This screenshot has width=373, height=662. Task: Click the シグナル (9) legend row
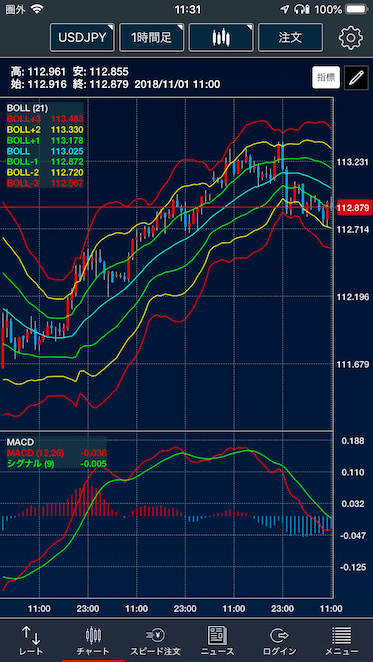(x=57, y=464)
